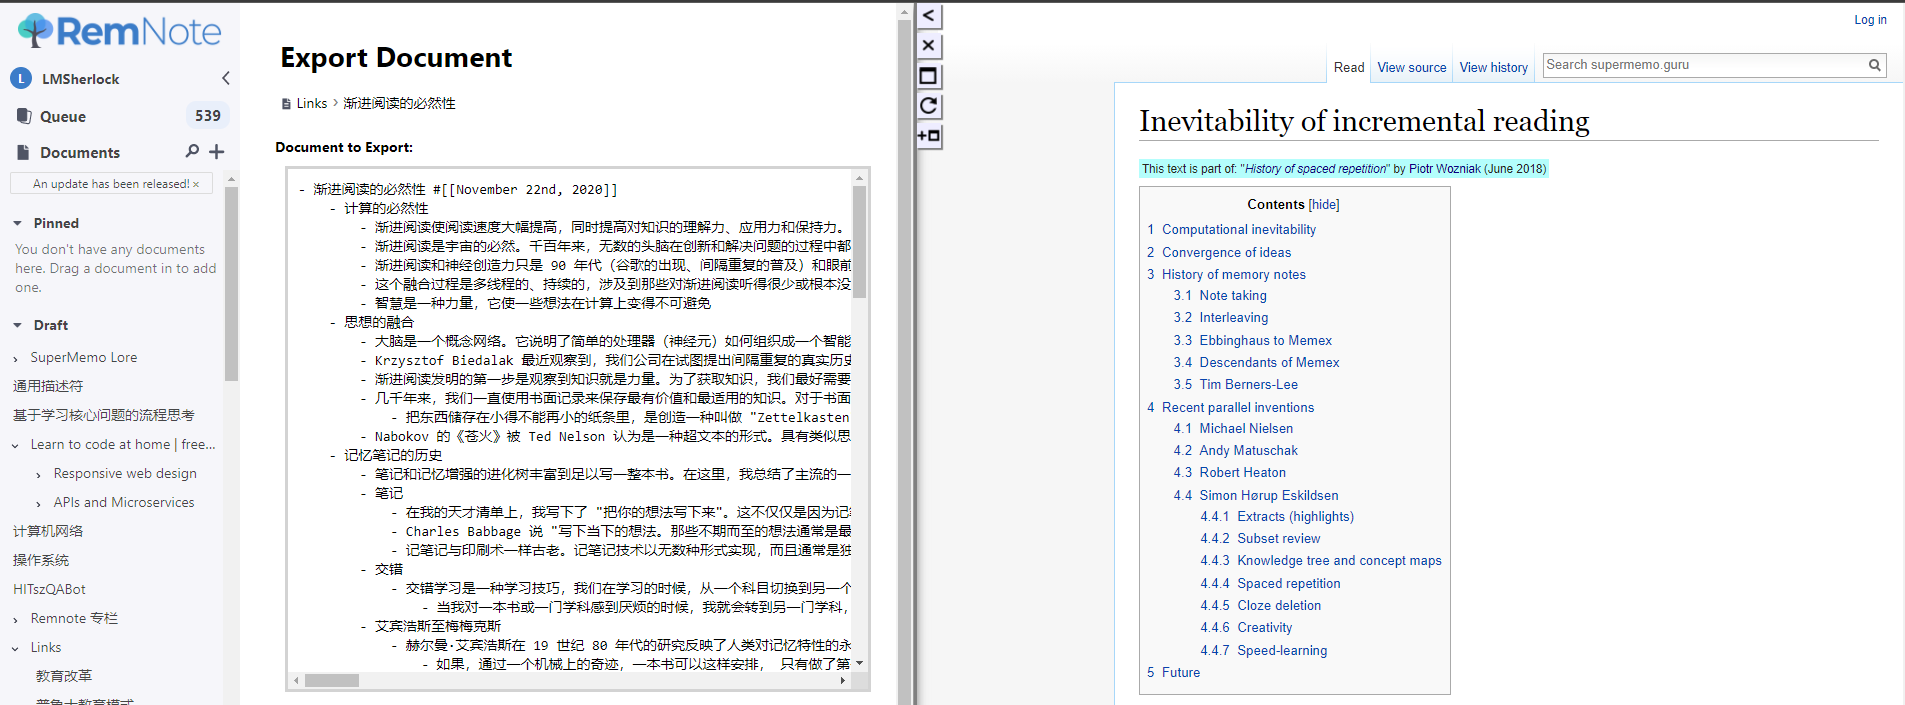
Task: Click the add-pane plus square icon
Action: 929,136
